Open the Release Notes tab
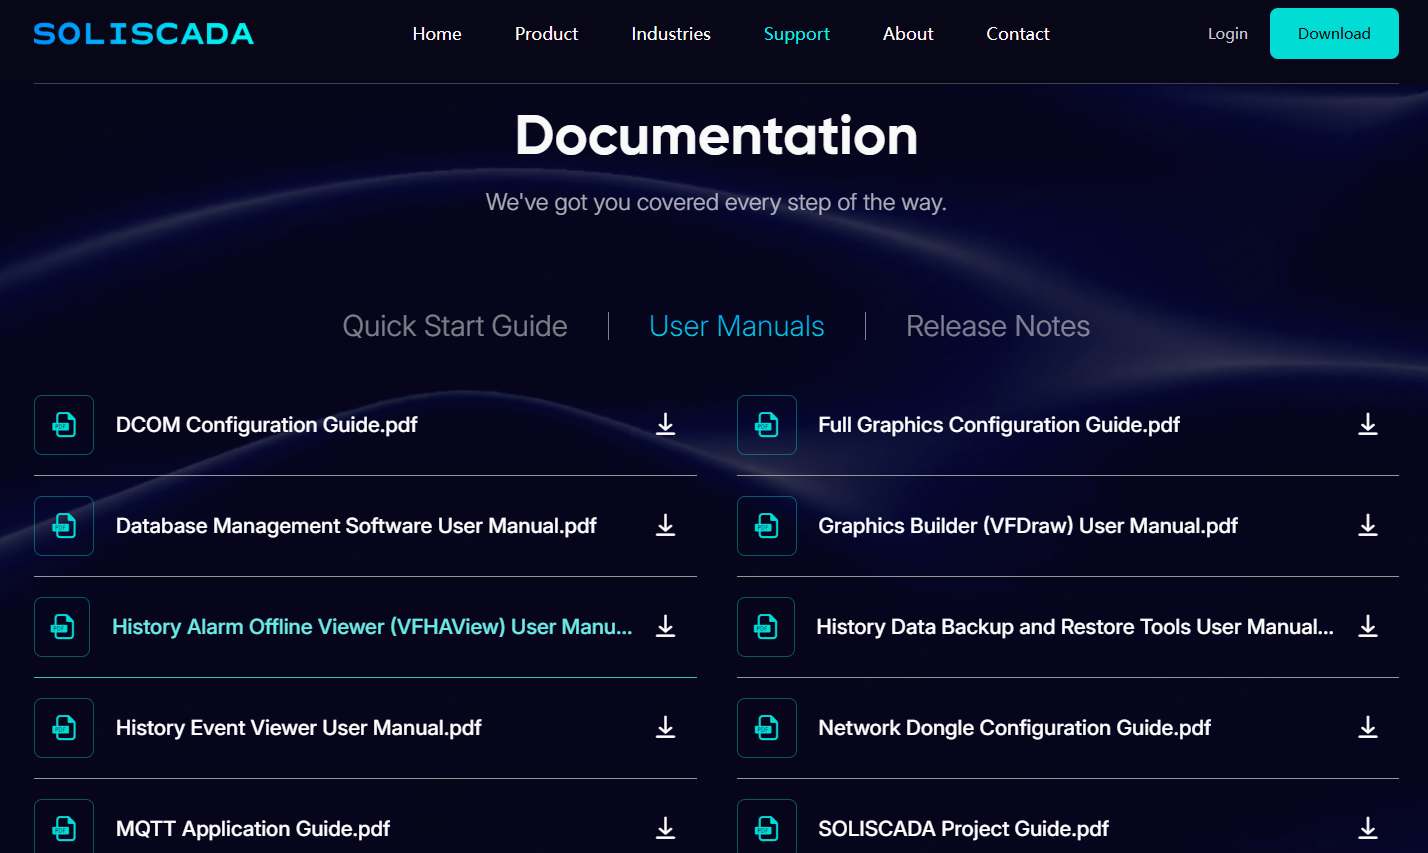Image resolution: width=1428 pixels, height=853 pixels. [x=997, y=326]
